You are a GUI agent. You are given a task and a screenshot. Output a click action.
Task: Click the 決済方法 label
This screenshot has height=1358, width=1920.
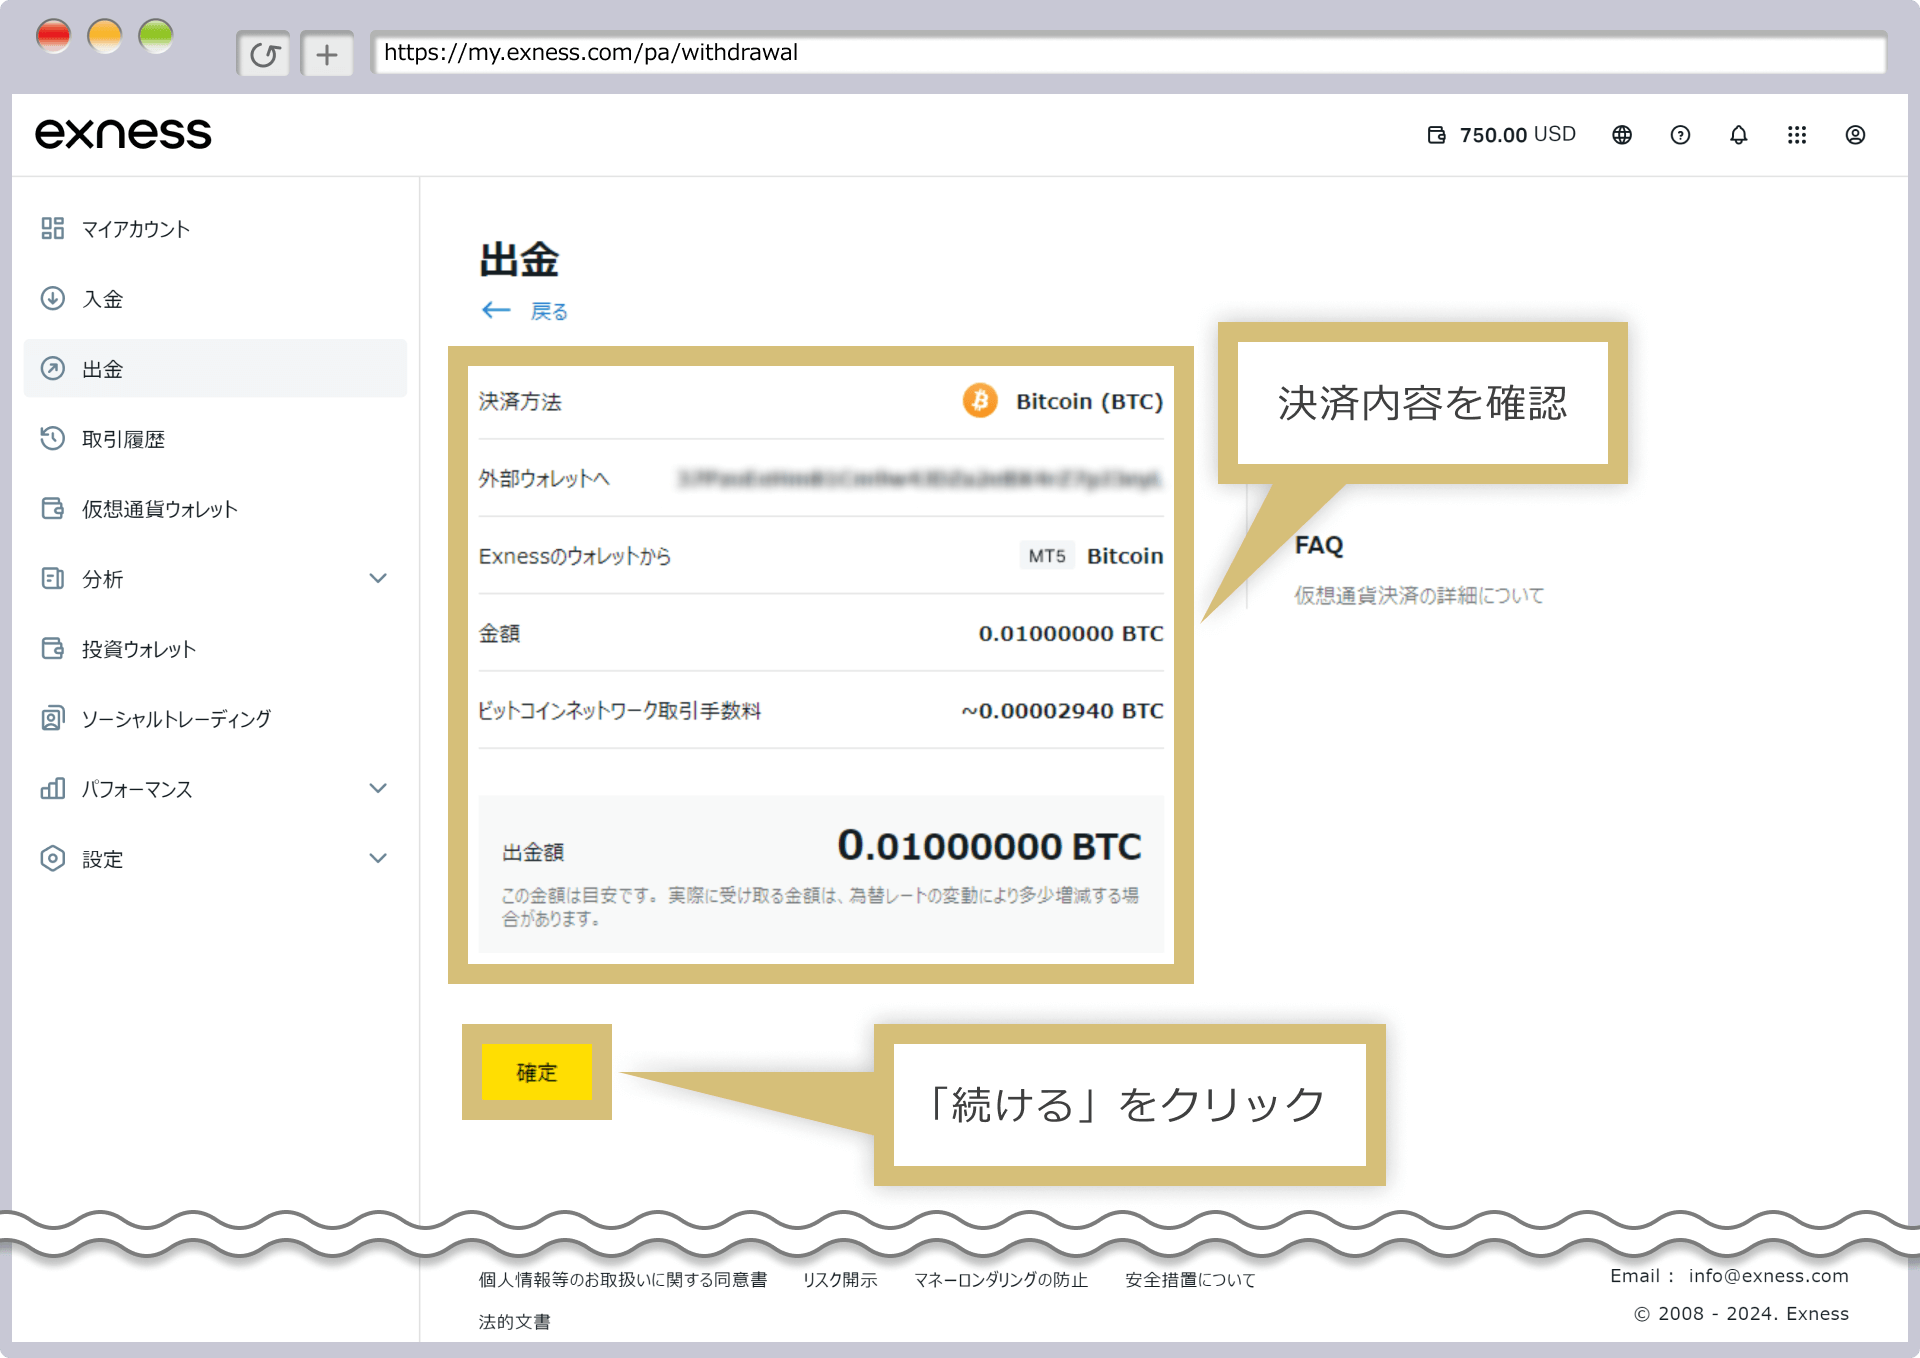(520, 401)
